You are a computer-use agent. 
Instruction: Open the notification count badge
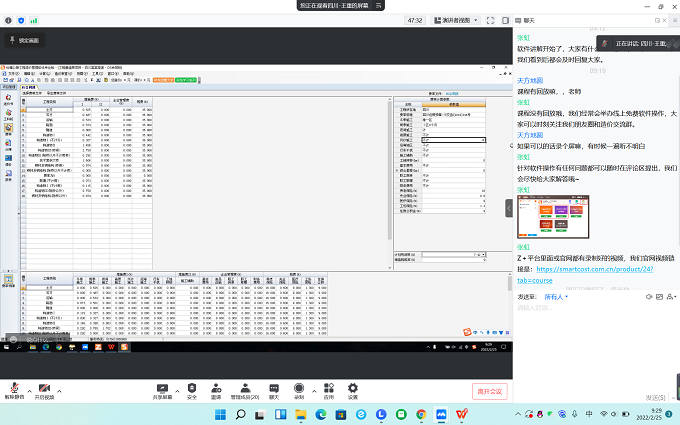click(x=670, y=414)
